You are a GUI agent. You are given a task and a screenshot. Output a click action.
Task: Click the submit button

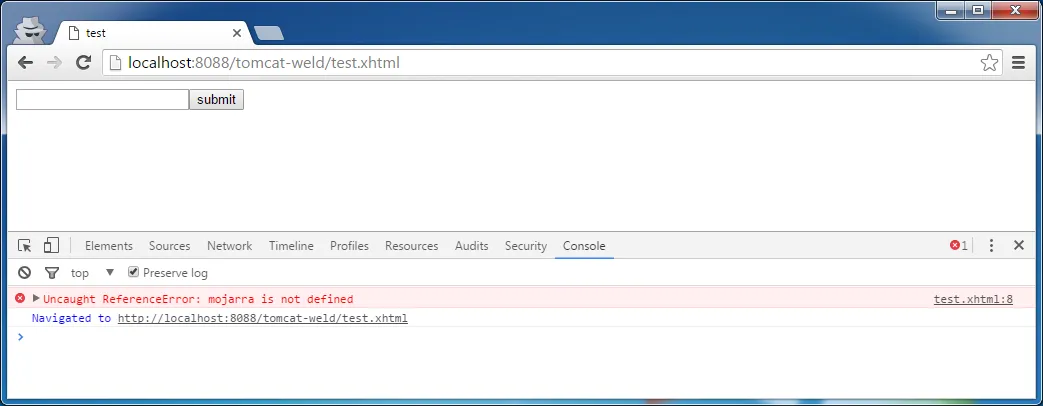[216, 99]
